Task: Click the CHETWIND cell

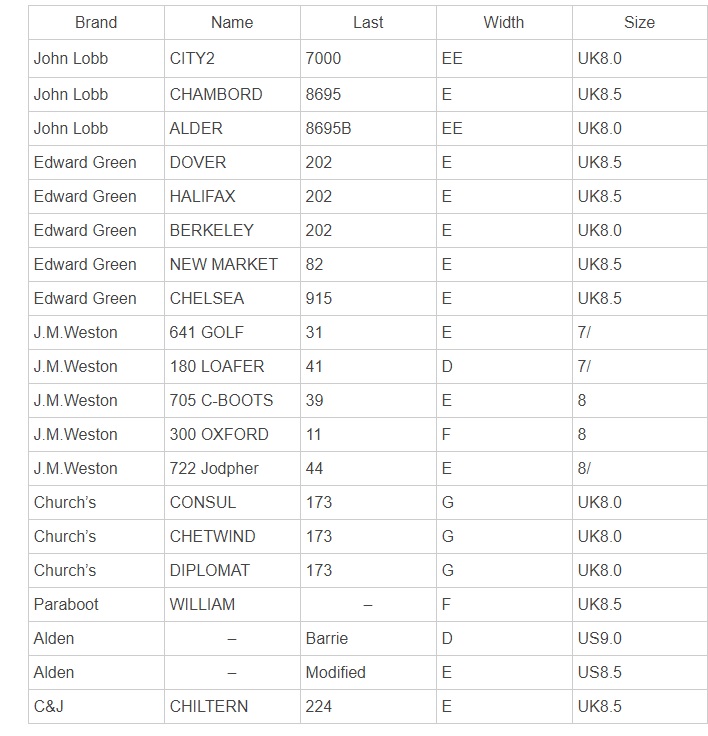Action: coord(212,536)
